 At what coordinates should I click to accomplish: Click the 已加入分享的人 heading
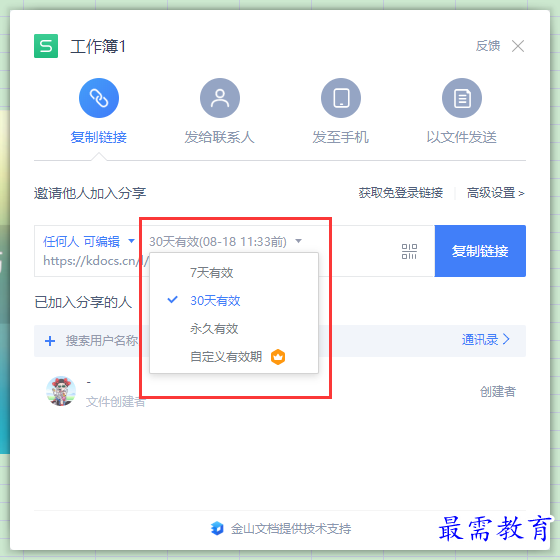pos(83,302)
